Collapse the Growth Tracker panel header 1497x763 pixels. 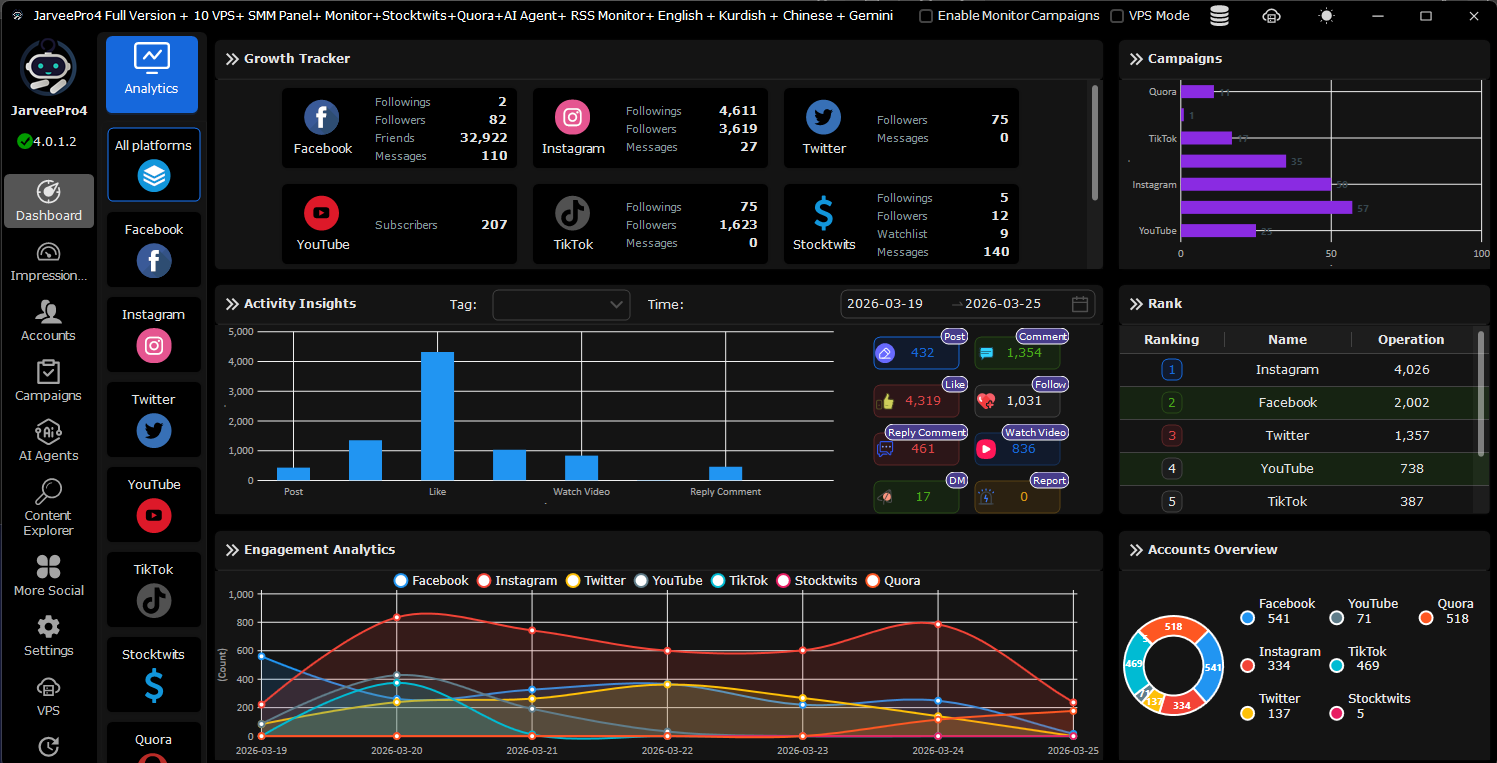click(x=232, y=59)
